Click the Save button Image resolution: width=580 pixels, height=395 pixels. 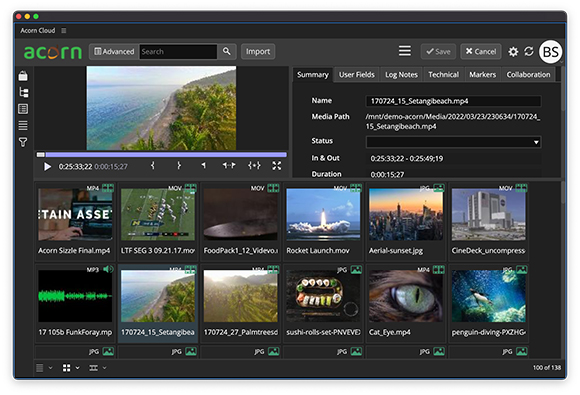tap(438, 51)
